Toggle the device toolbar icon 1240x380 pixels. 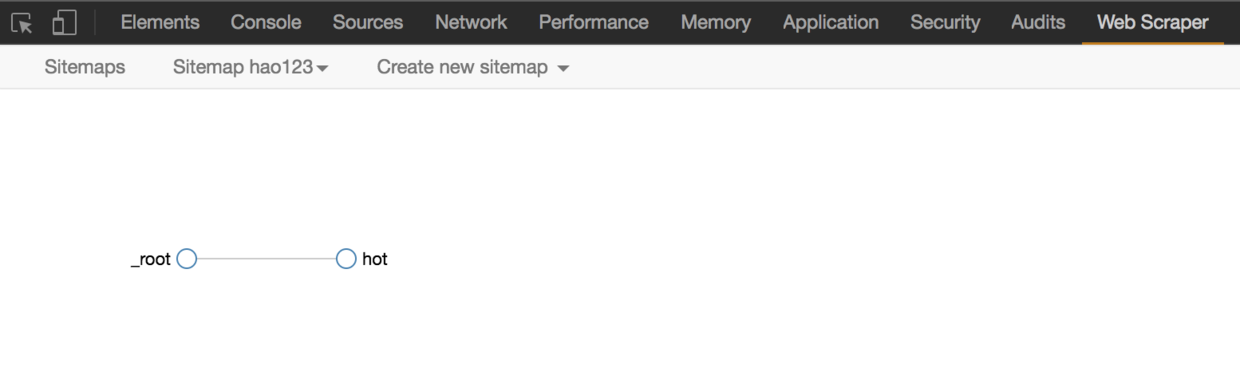click(x=64, y=22)
